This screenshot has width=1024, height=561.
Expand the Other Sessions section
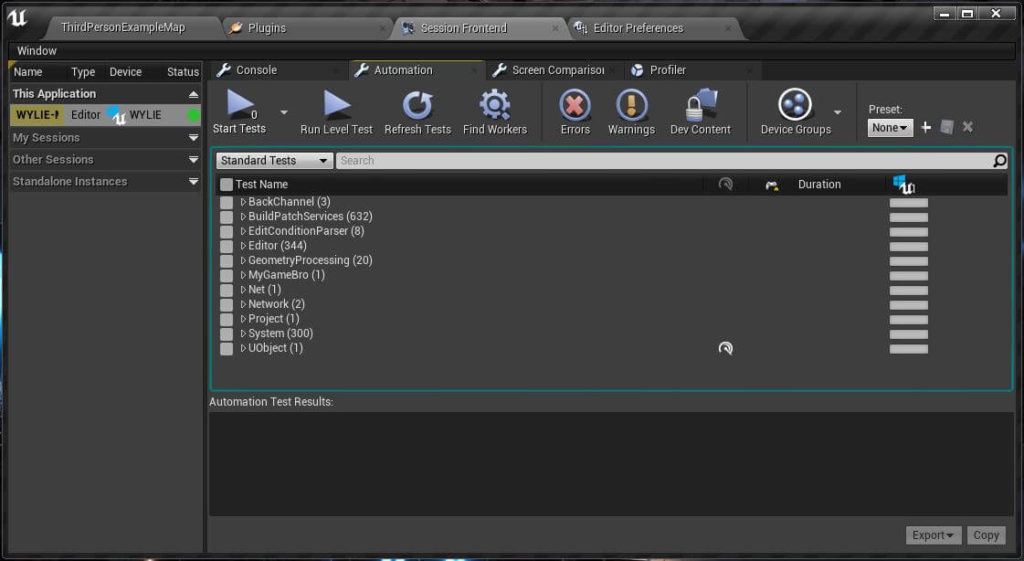(193, 159)
